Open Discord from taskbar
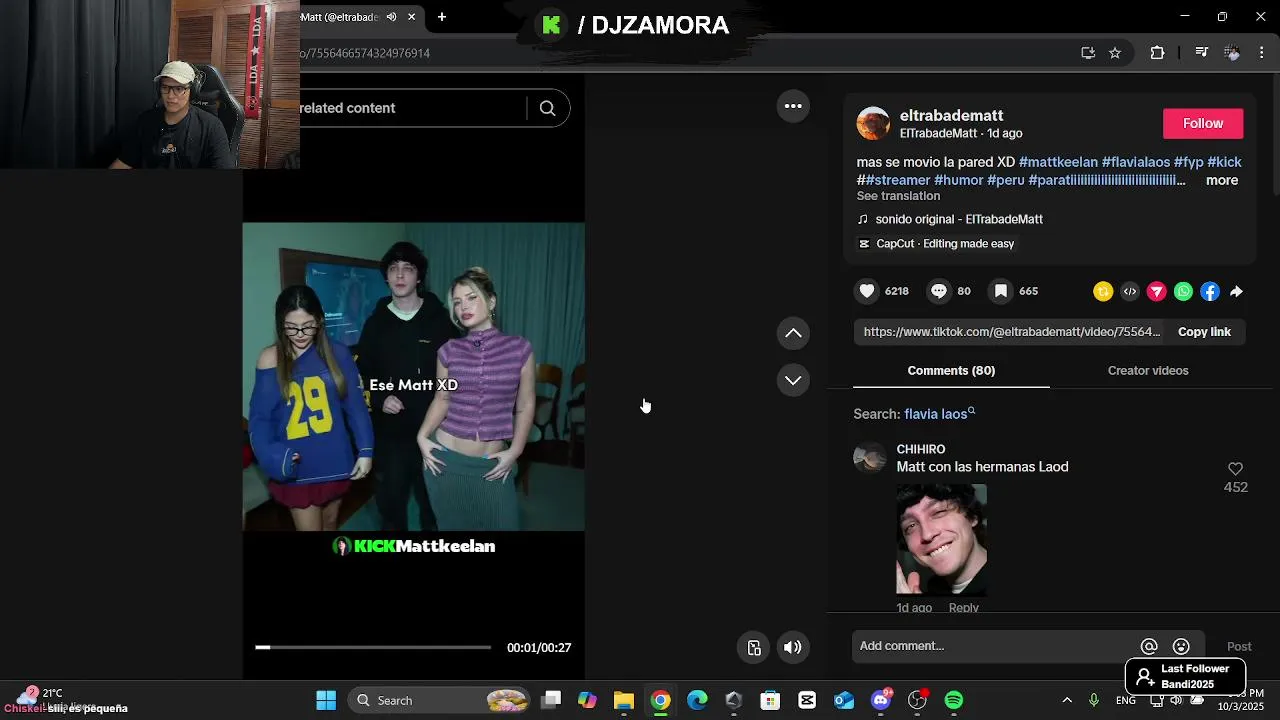This screenshot has height=720, width=1280. [881, 700]
